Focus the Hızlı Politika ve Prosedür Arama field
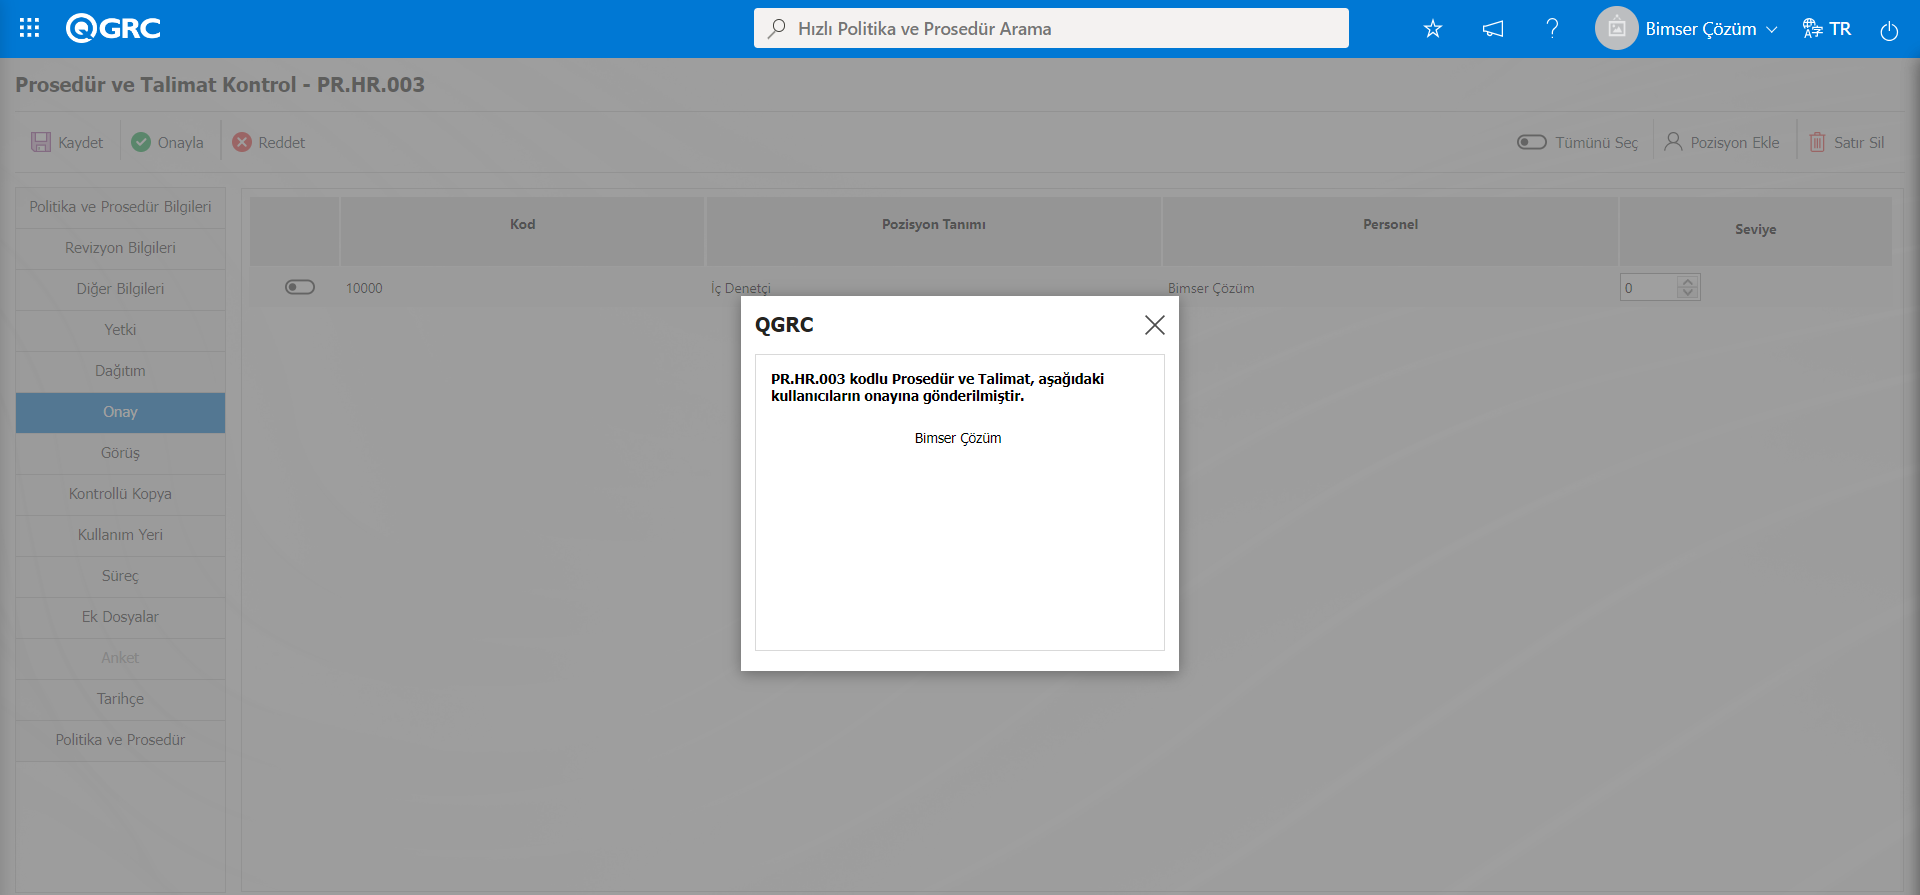The width and height of the screenshot is (1920, 895). click(x=1051, y=28)
